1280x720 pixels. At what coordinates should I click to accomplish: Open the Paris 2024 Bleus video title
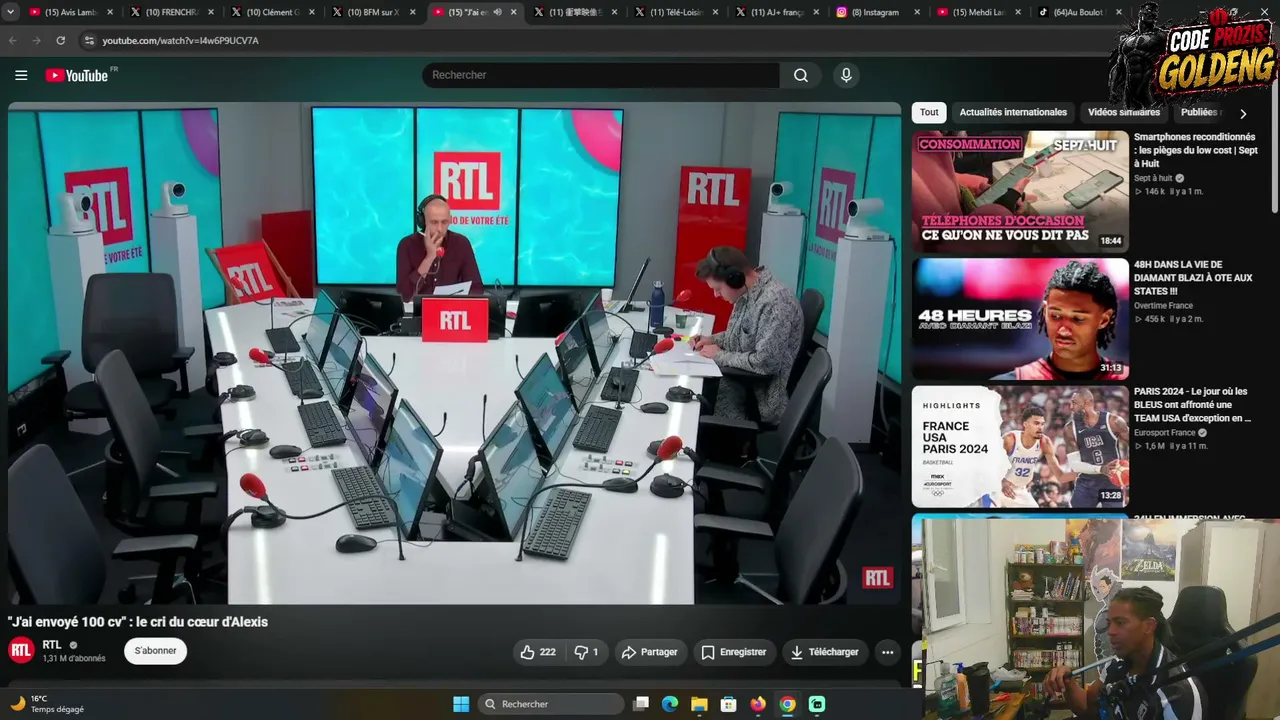pyautogui.click(x=1192, y=405)
